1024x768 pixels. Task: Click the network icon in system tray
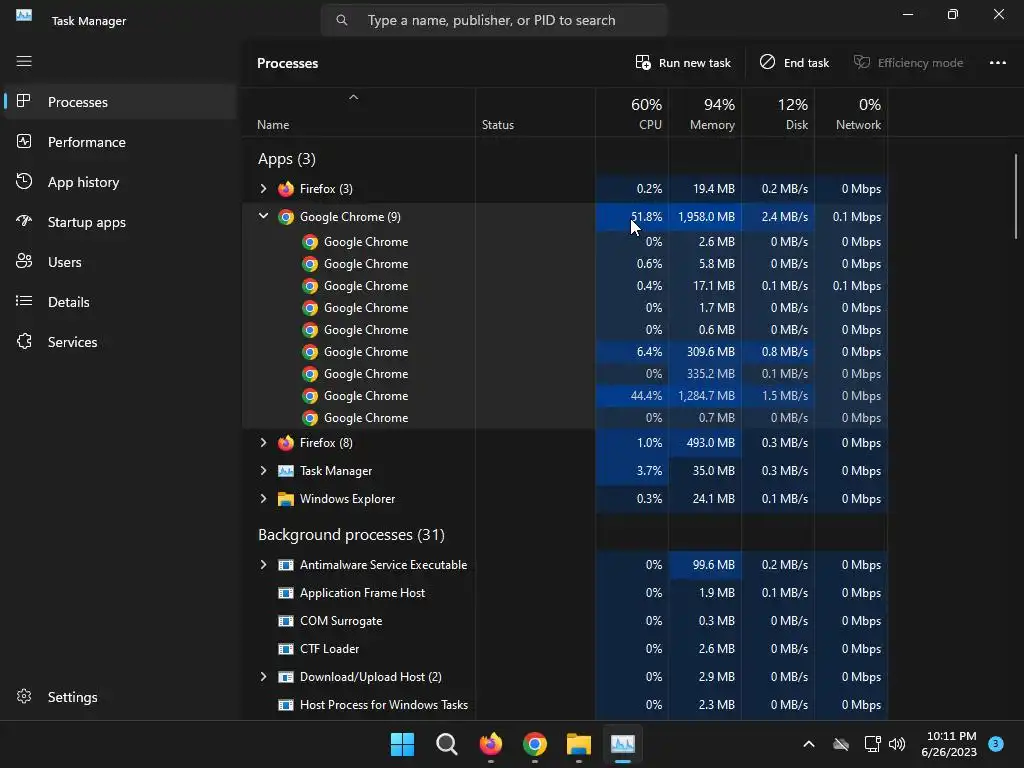point(872,744)
